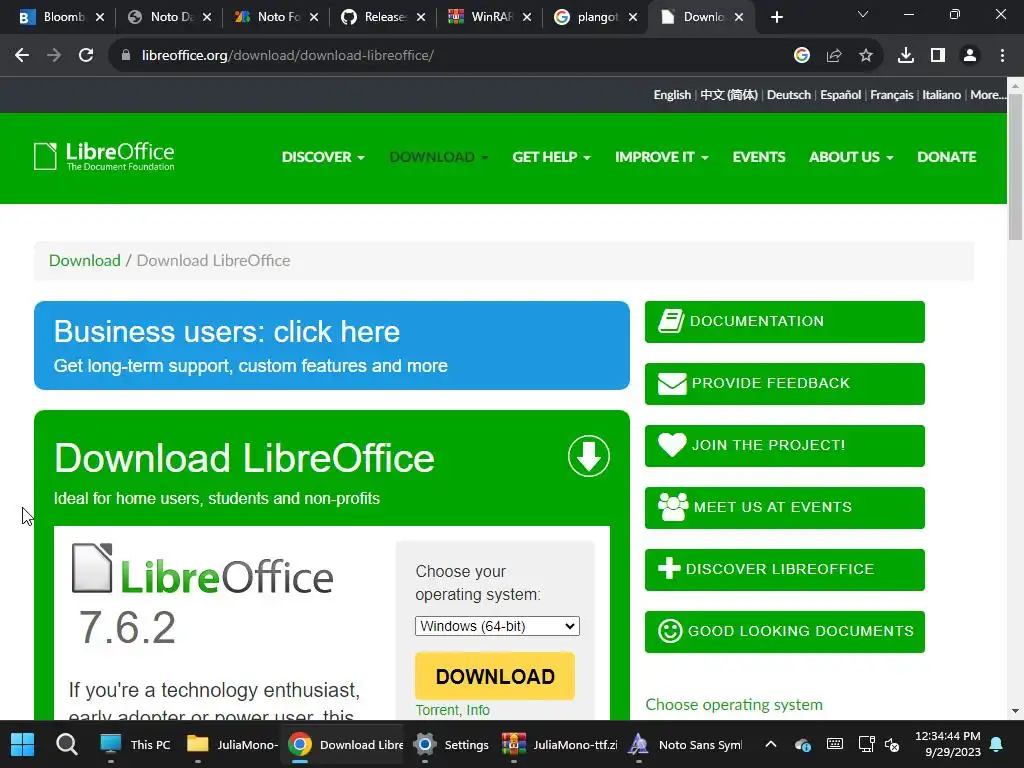Expand the ABOUT US menu

(x=851, y=157)
